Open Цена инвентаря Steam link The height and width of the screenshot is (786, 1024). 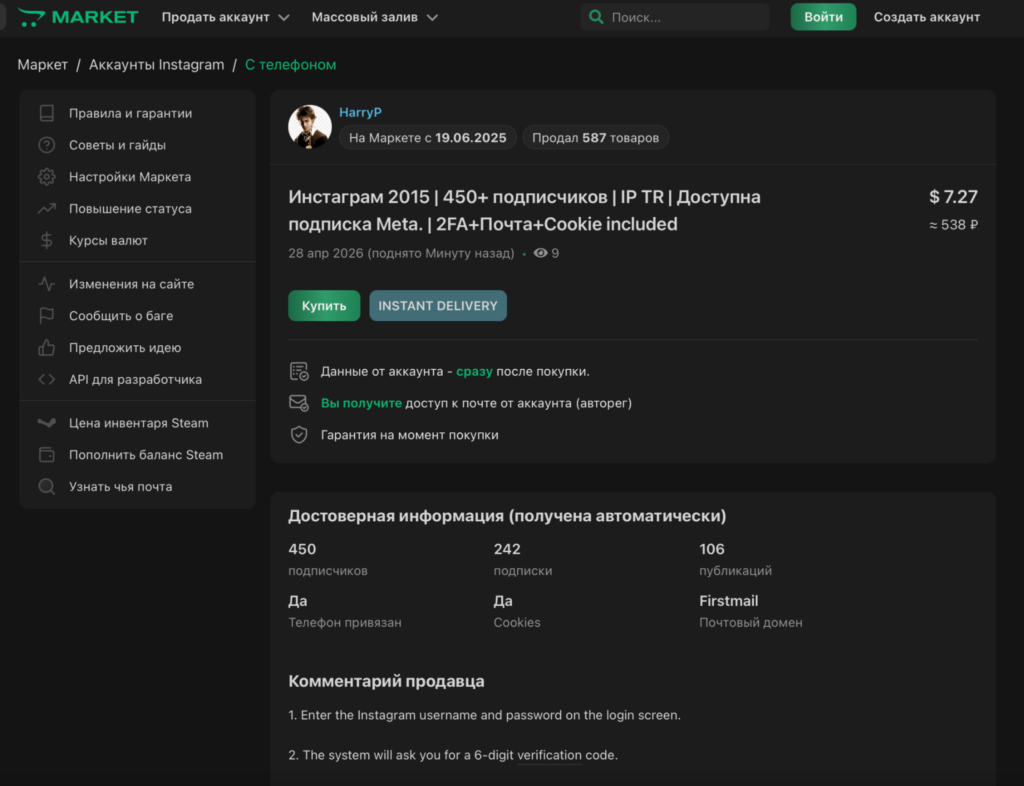tap(137, 423)
